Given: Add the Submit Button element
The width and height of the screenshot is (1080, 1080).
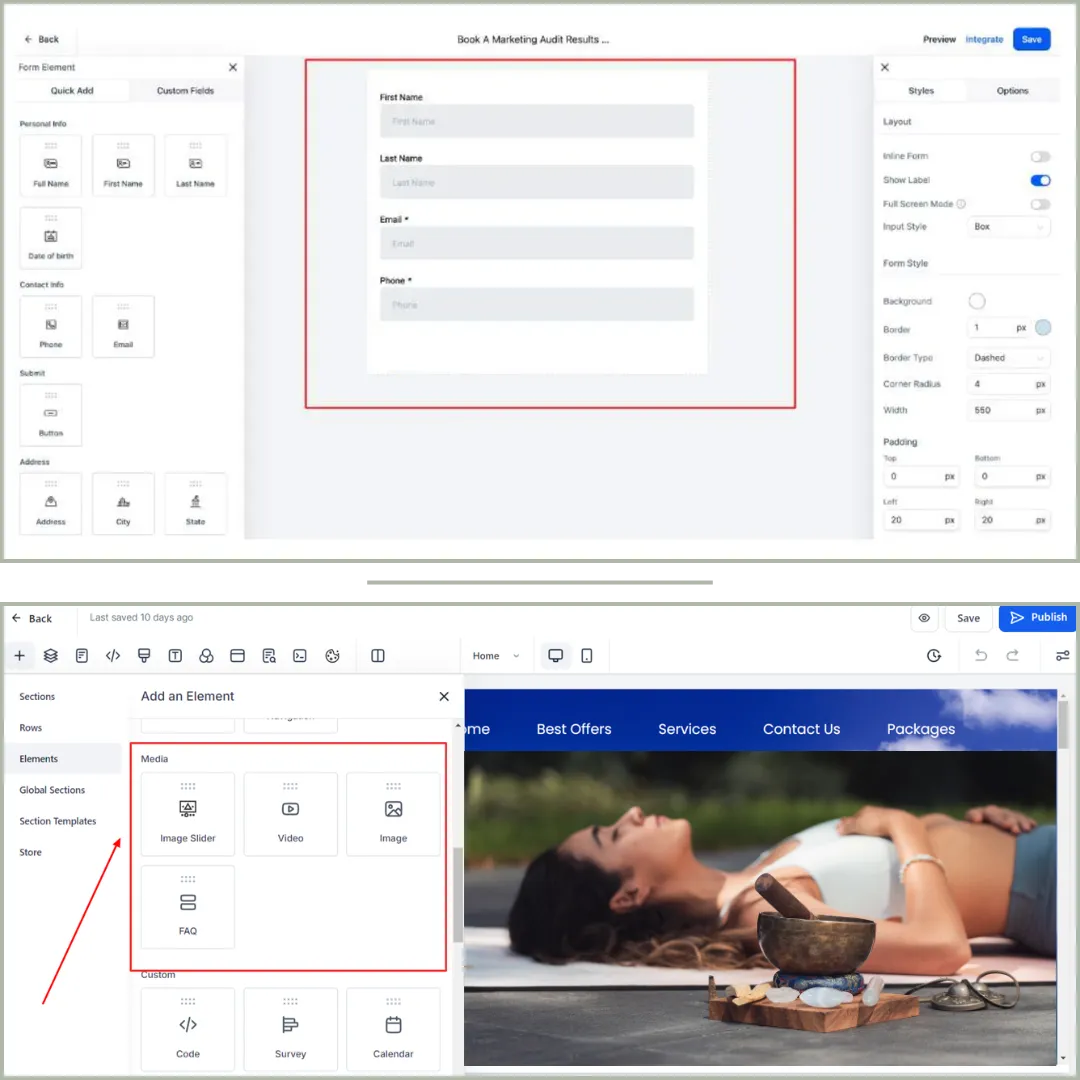Looking at the screenshot, I should point(51,415).
